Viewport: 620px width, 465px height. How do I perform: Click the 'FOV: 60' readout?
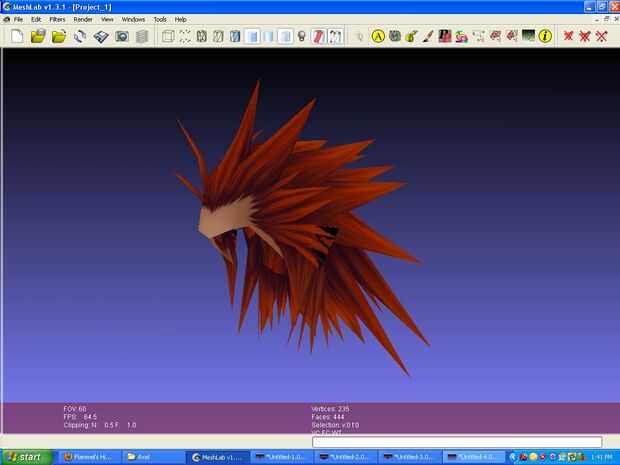tap(75, 409)
